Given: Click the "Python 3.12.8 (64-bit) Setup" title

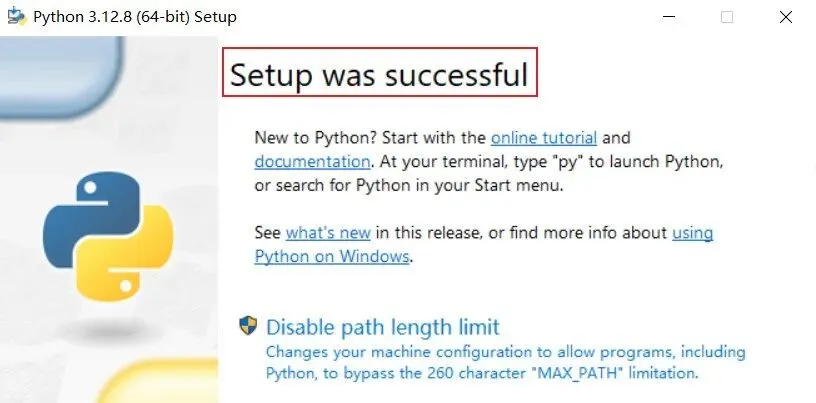Looking at the screenshot, I should coord(135,17).
